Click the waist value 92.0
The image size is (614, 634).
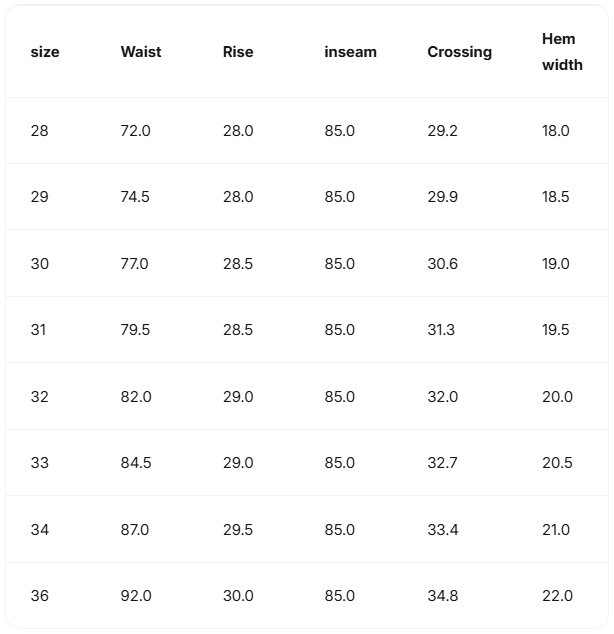[x=136, y=596]
